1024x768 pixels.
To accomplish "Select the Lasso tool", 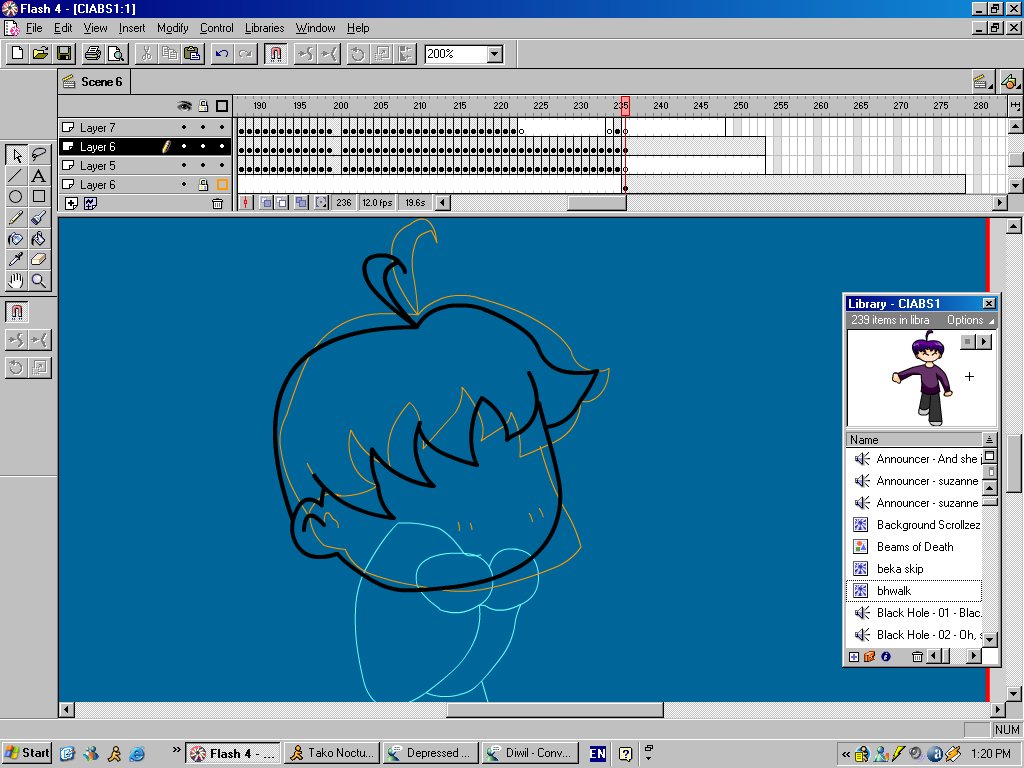I will point(39,155).
